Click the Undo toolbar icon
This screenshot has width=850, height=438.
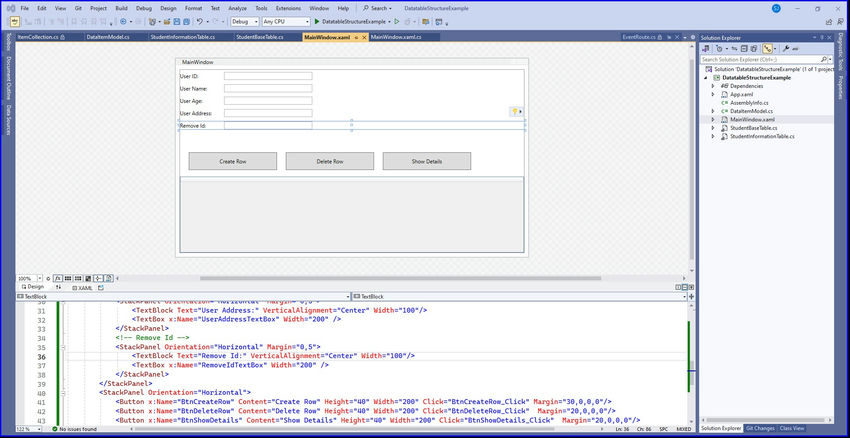(x=200, y=21)
